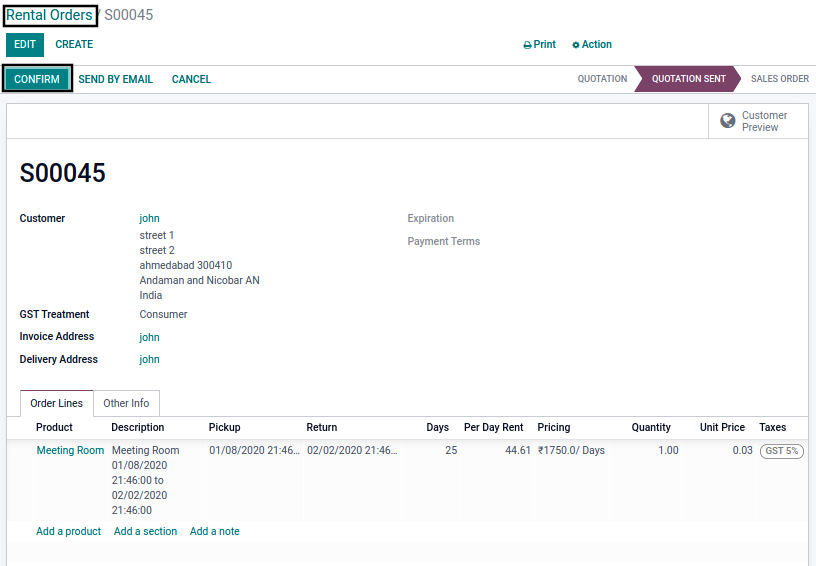Open the Print dropdown menu
This screenshot has width=816, height=566.
540,45
